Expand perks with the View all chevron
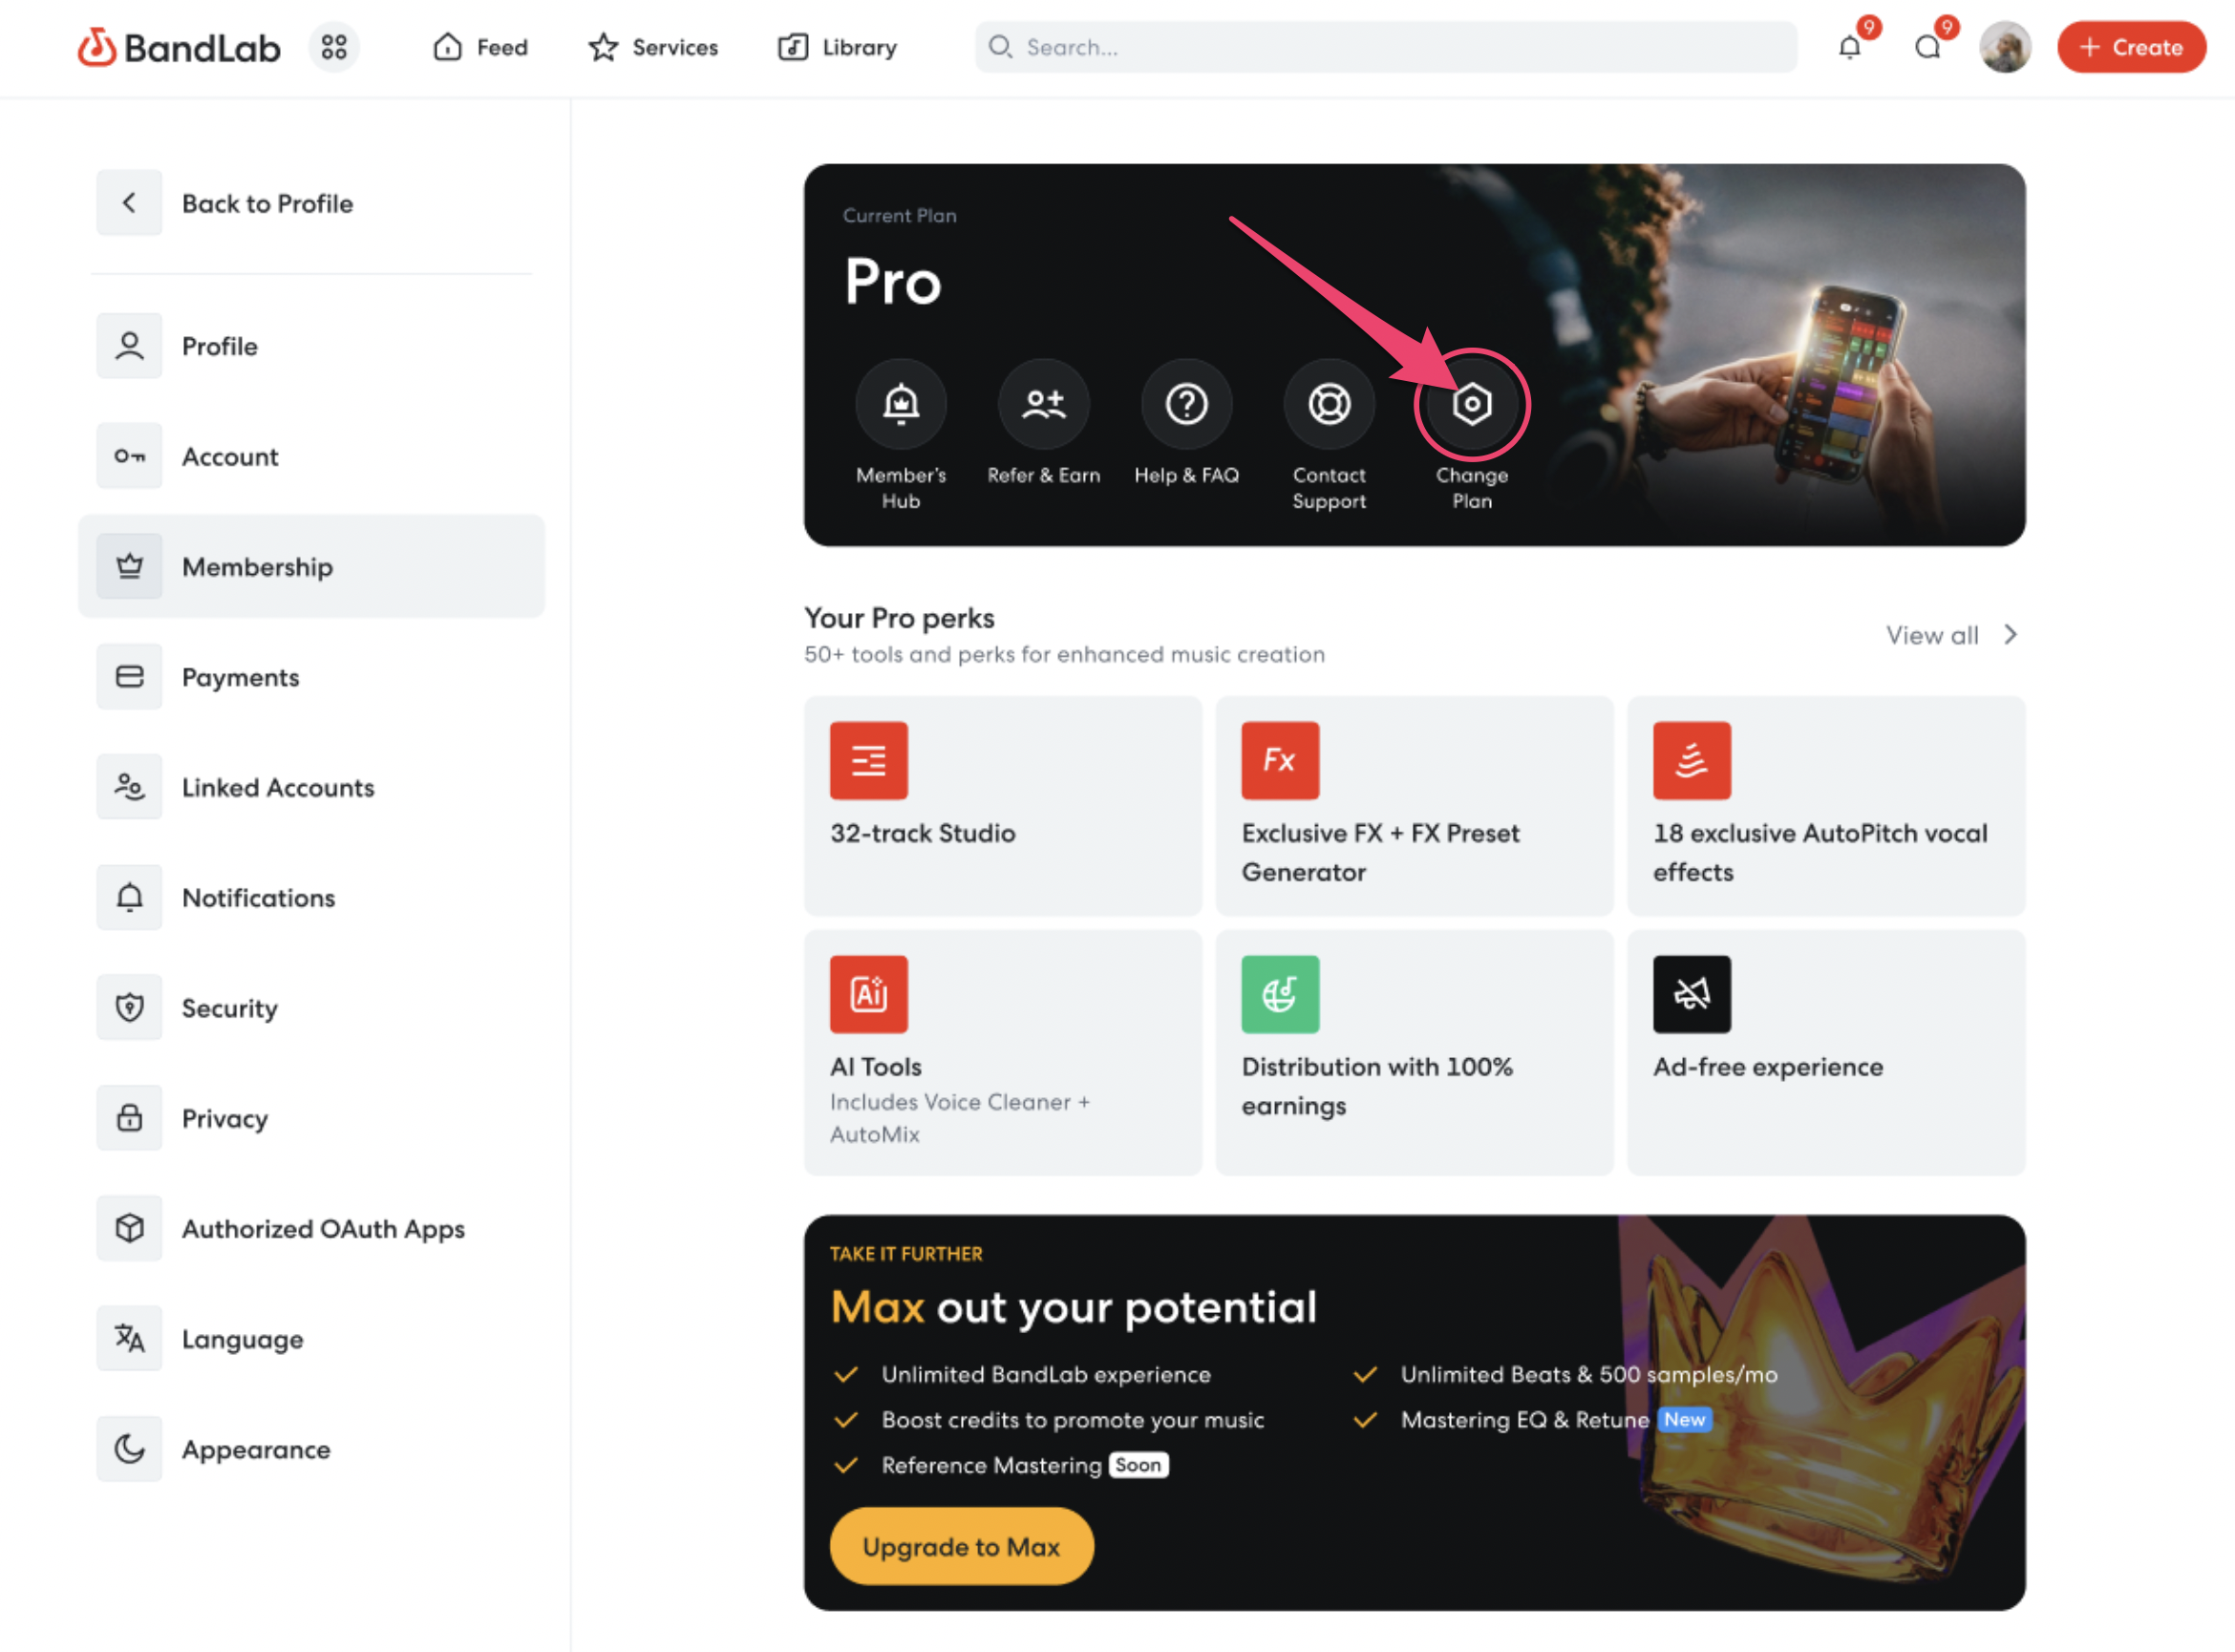The image size is (2235, 1652). 2010,635
